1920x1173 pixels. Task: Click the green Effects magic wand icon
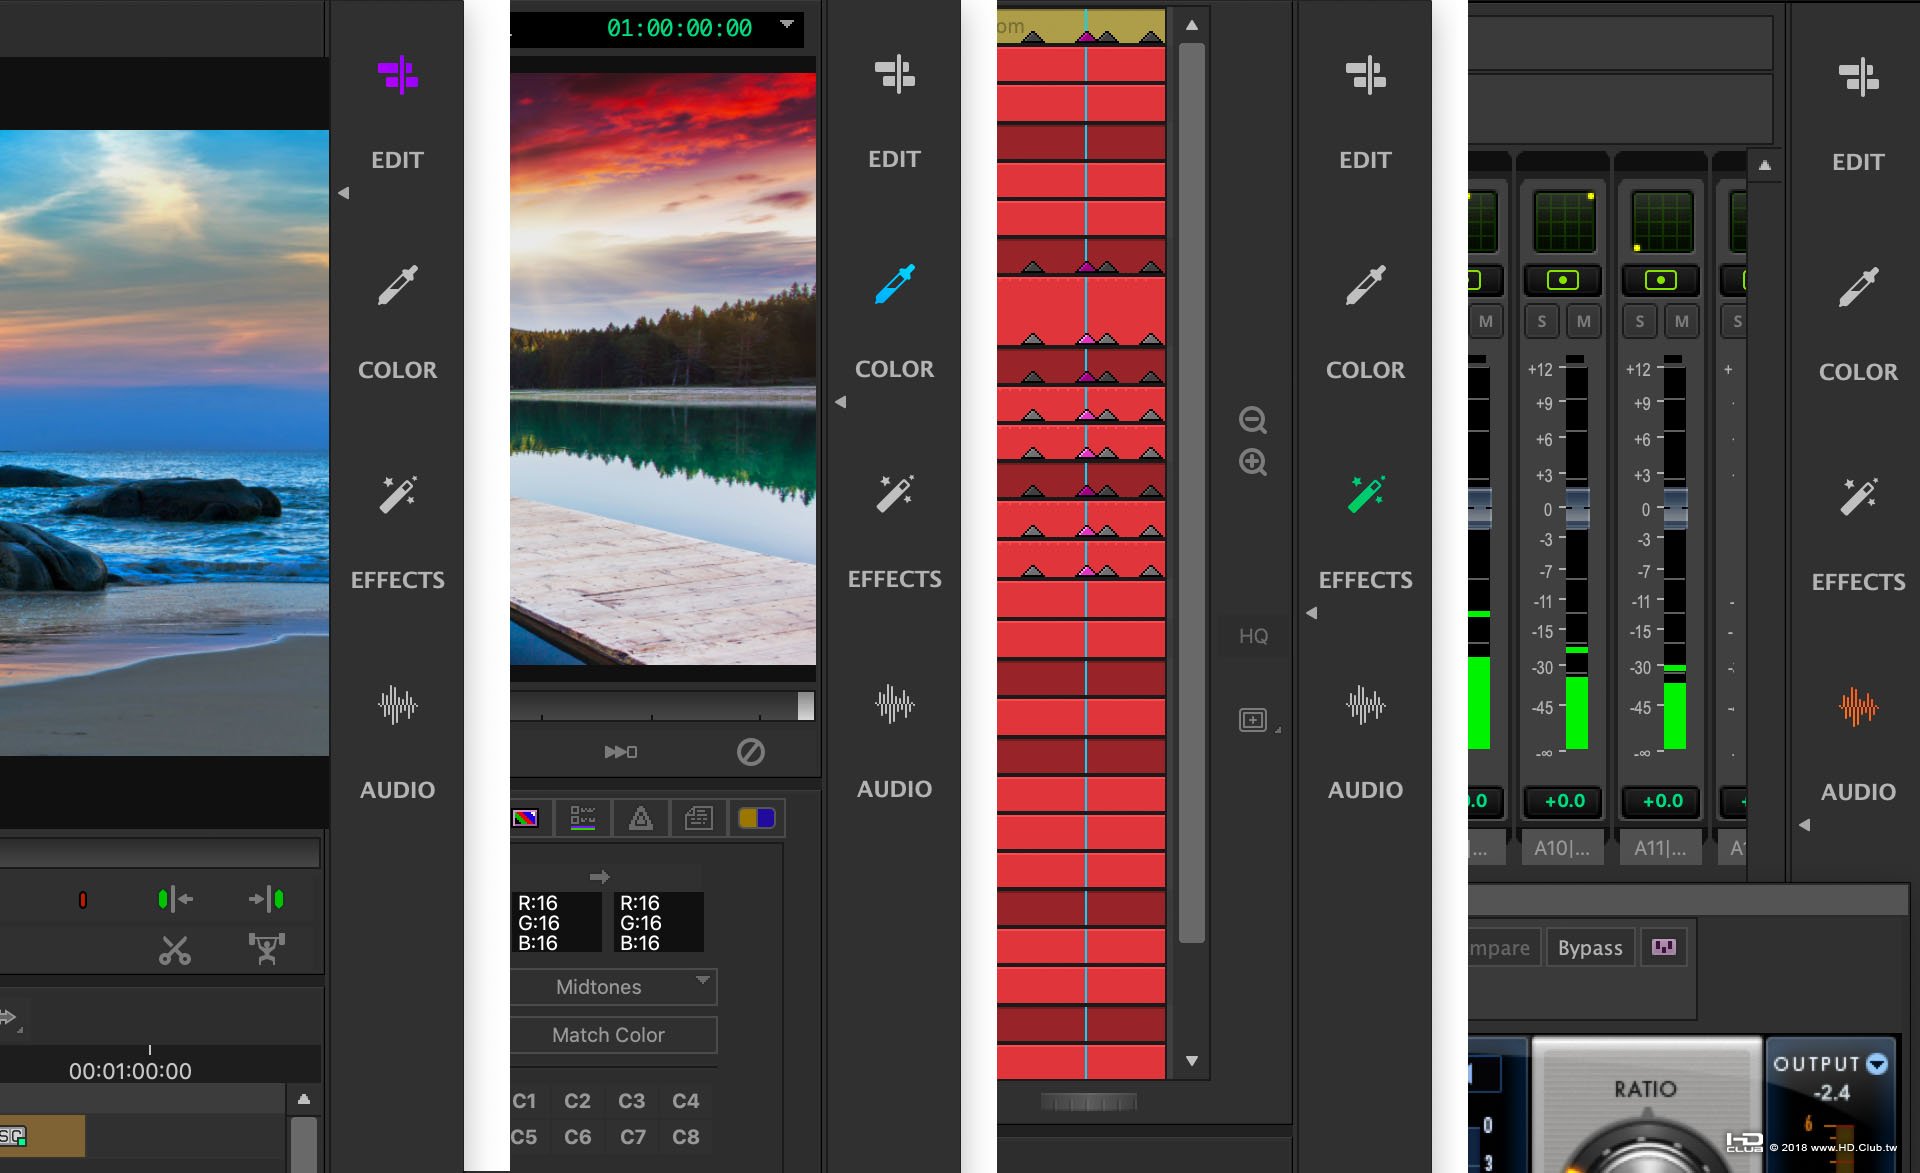point(1365,494)
